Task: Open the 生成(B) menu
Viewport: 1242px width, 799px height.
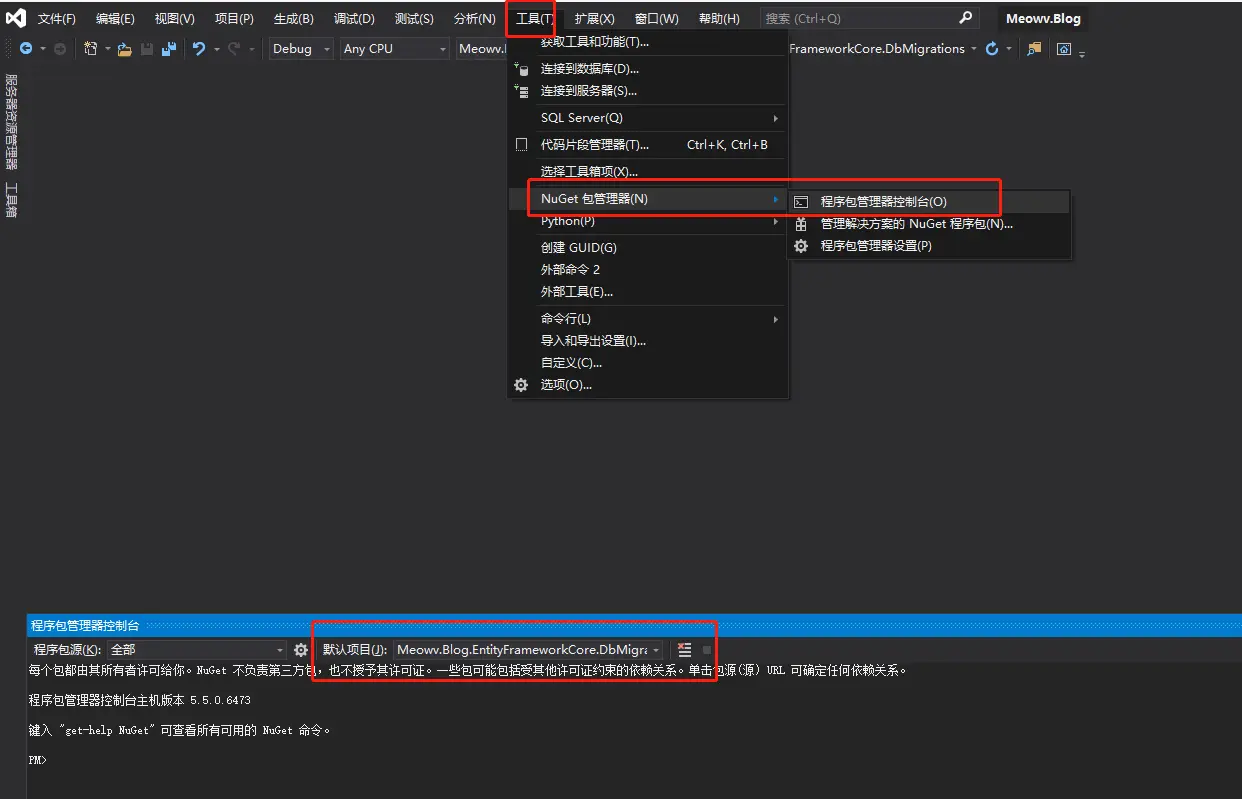Action: (294, 19)
